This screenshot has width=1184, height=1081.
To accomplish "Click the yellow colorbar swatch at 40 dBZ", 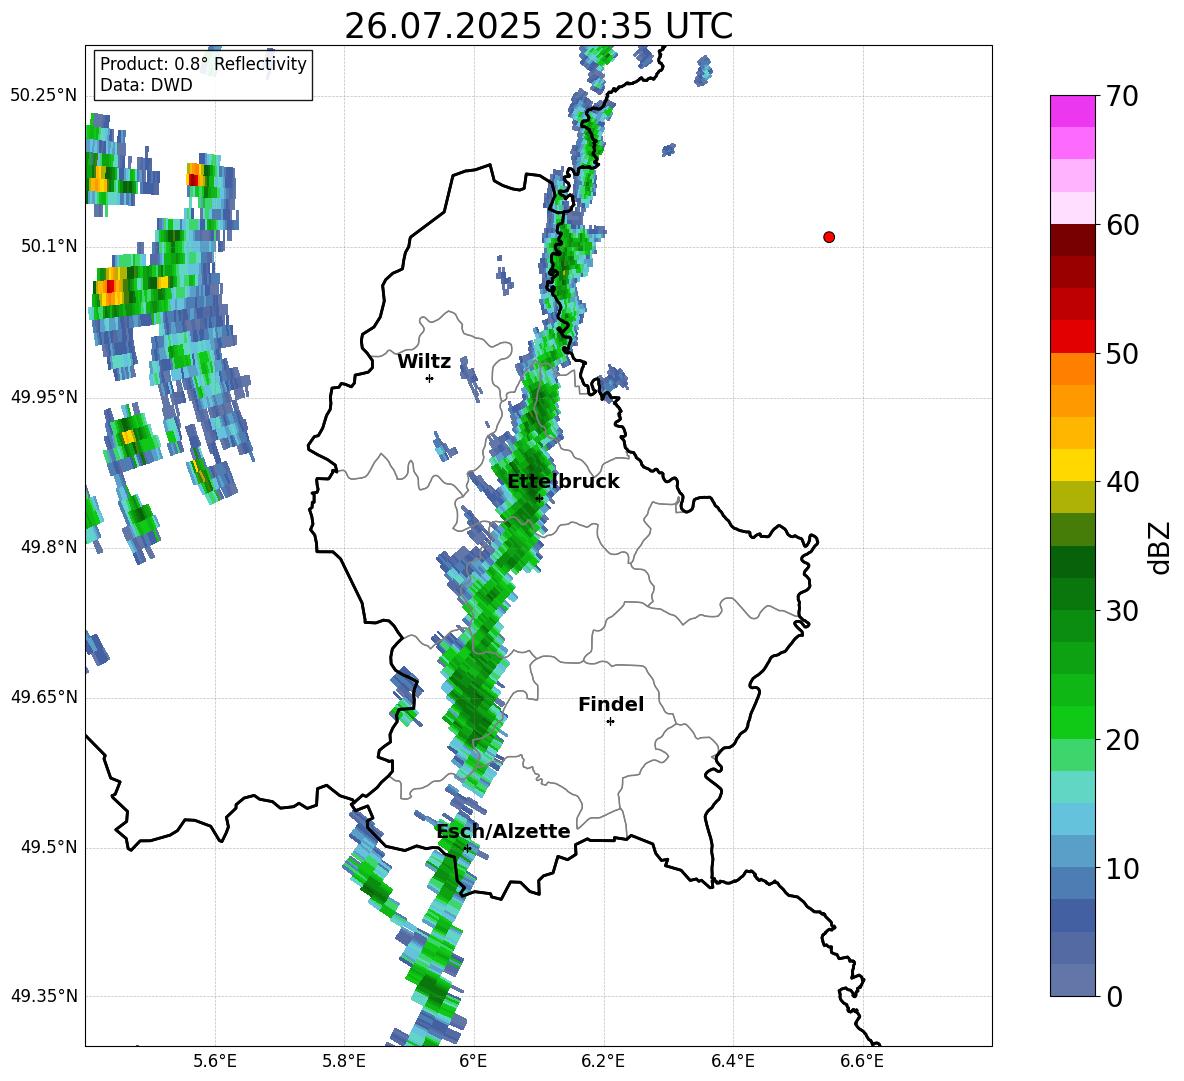I will [1072, 465].
